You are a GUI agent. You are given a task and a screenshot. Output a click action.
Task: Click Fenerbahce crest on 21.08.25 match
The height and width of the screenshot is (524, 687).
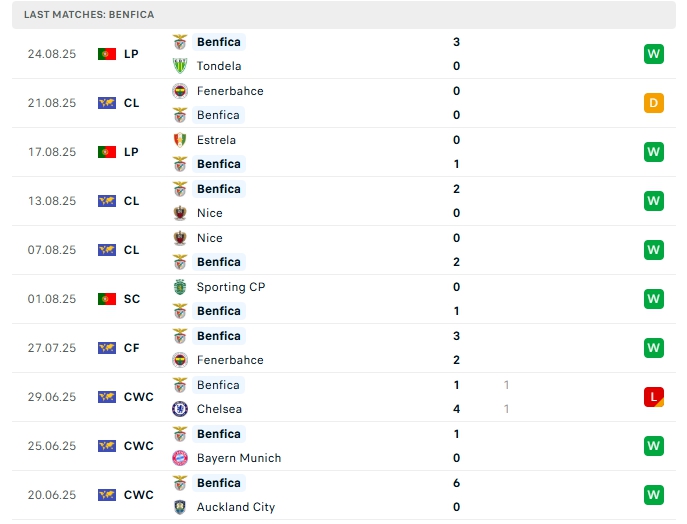180,91
